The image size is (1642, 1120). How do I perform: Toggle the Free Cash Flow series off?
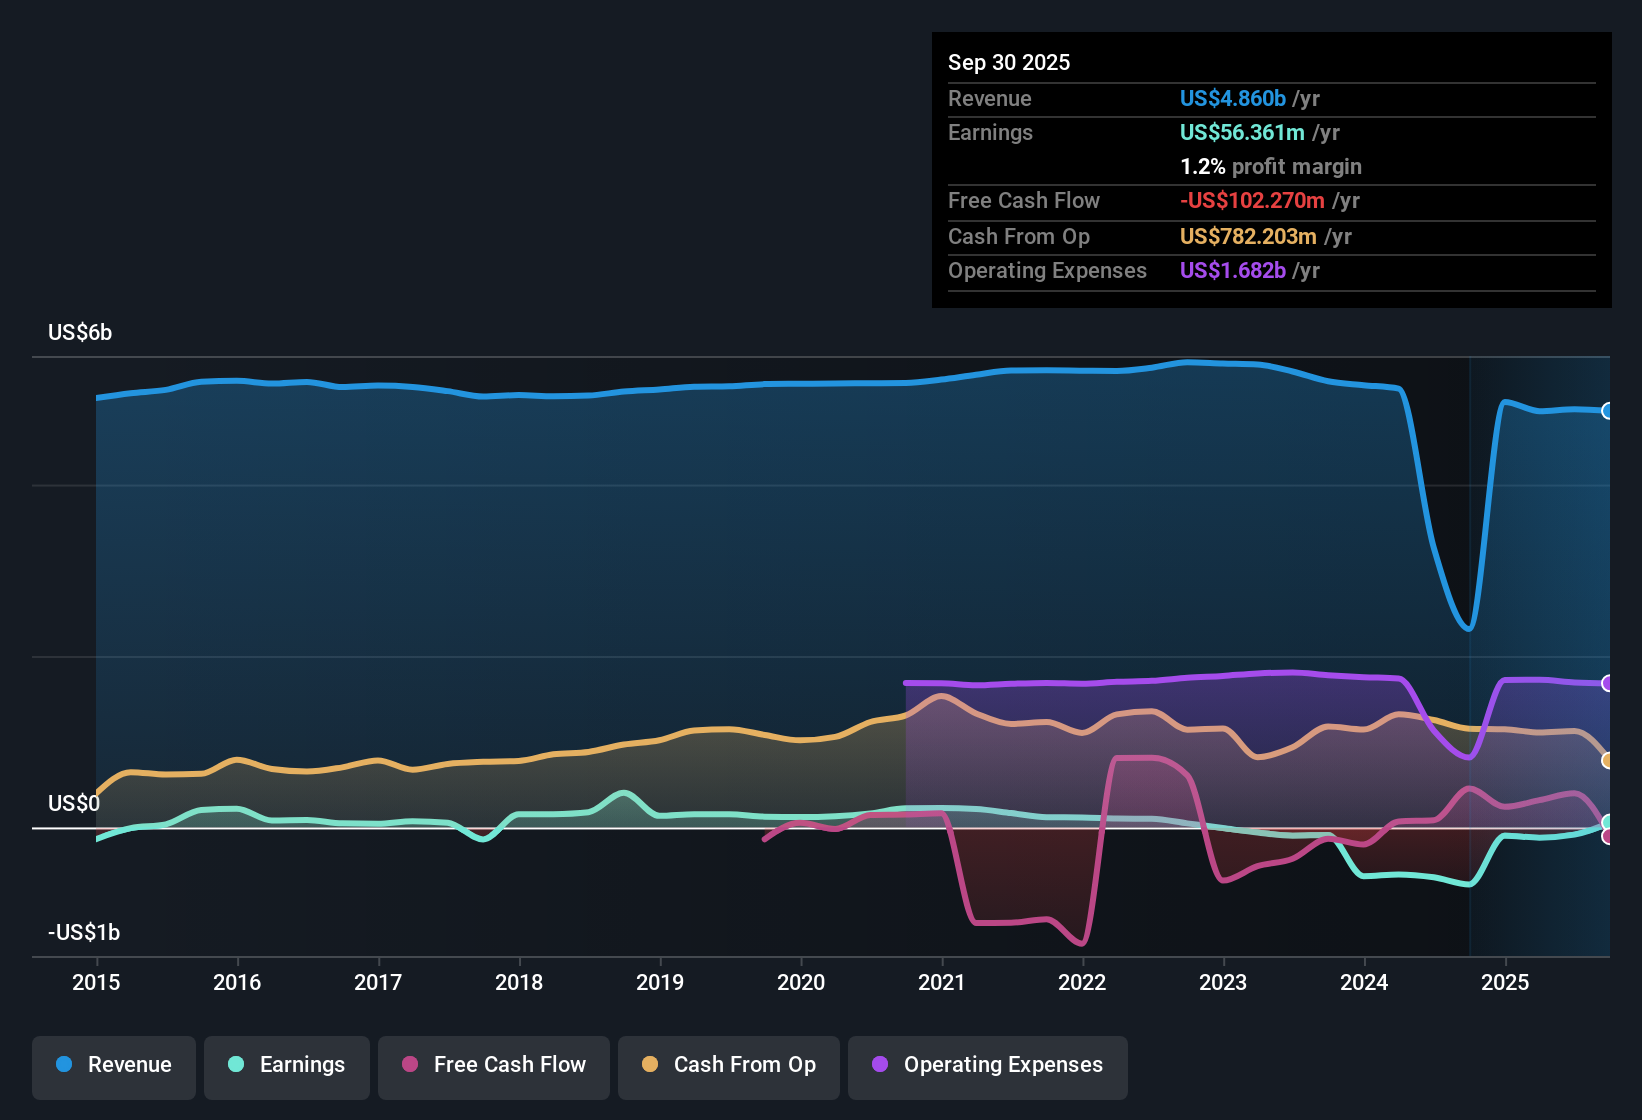493,1065
